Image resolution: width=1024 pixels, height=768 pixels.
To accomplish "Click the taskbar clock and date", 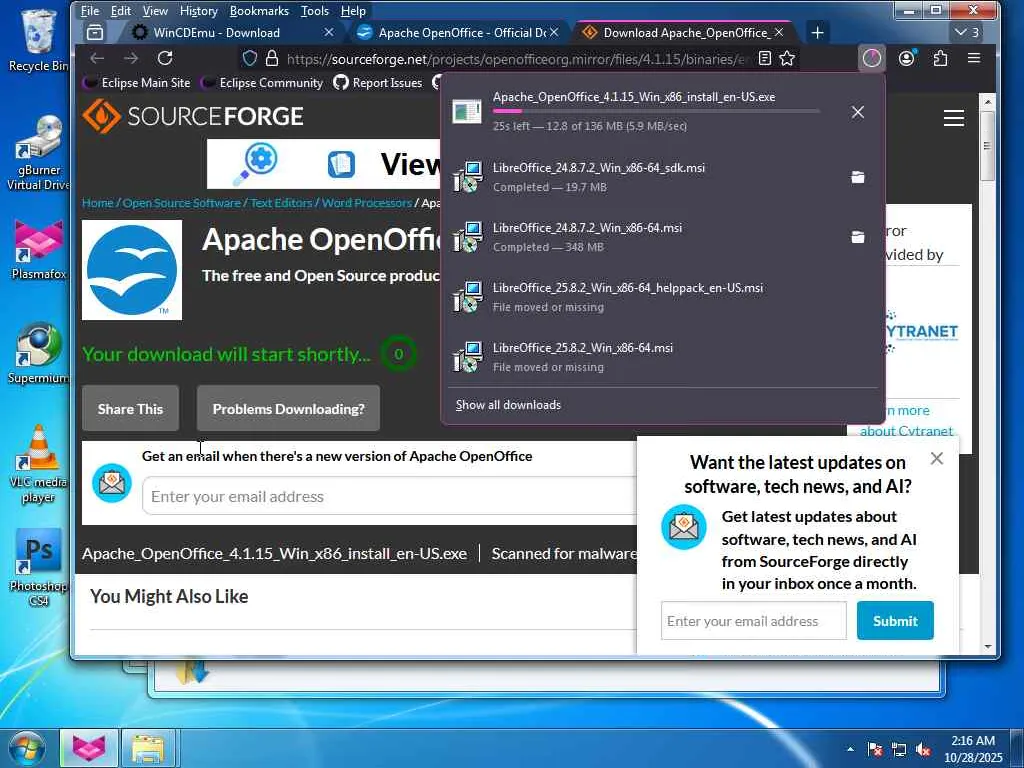I will point(973,749).
